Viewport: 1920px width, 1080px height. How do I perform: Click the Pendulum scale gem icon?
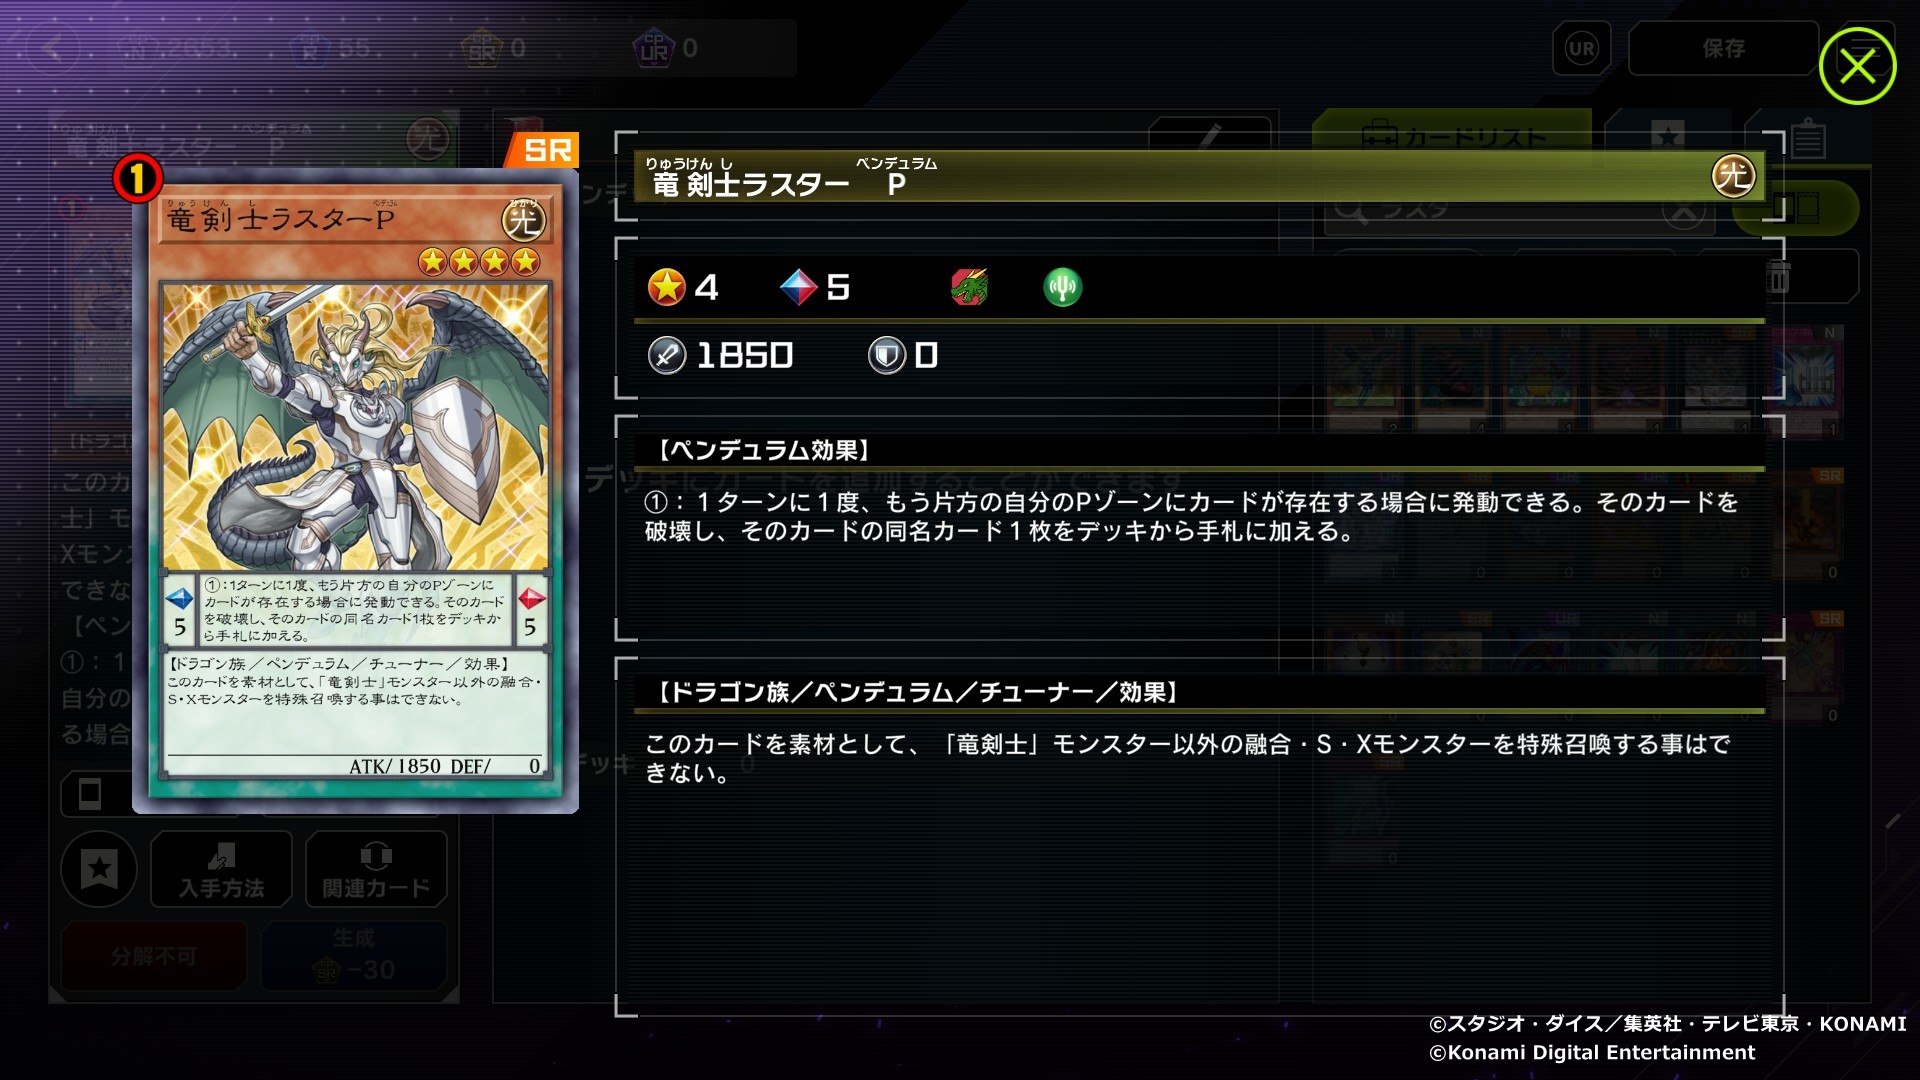(x=798, y=288)
